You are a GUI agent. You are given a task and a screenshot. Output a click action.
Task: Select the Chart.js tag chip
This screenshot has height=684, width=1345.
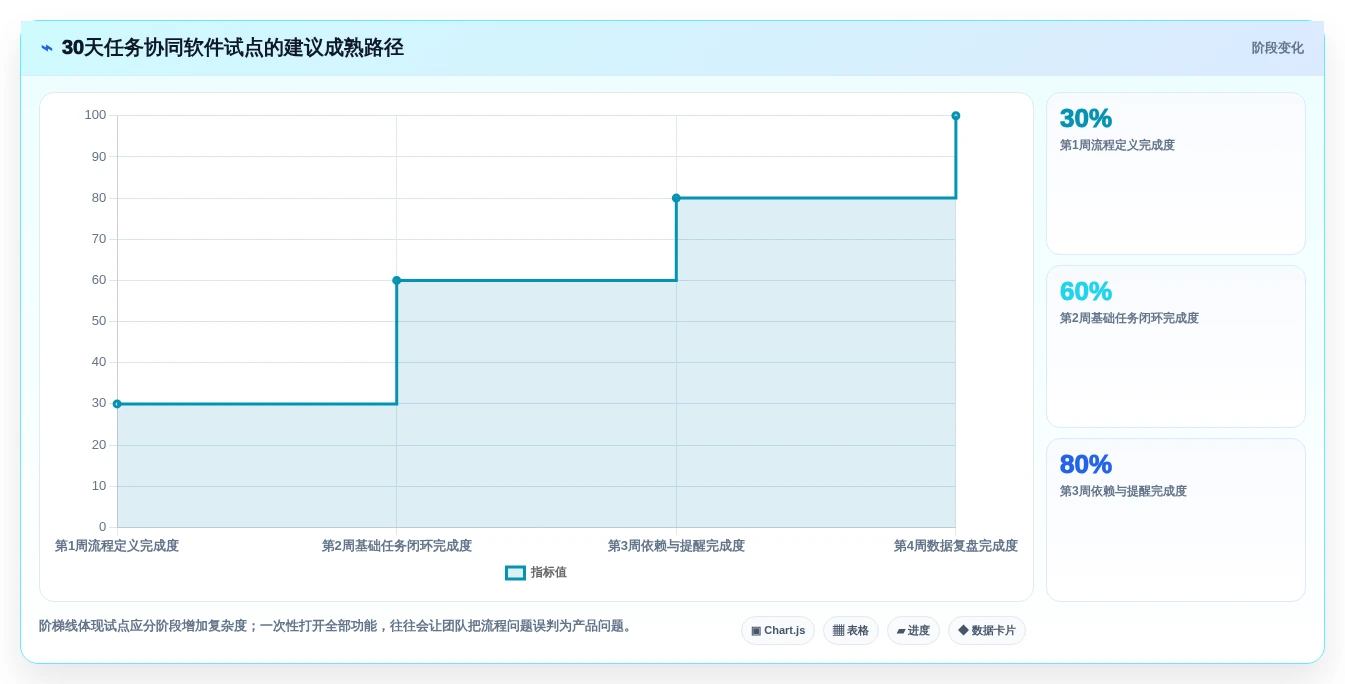[778, 631]
